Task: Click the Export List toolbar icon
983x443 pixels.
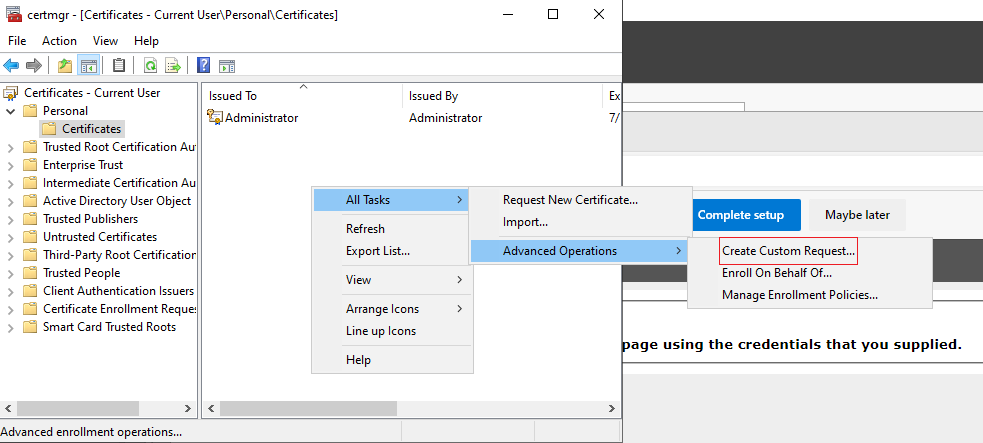Action: coord(172,65)
